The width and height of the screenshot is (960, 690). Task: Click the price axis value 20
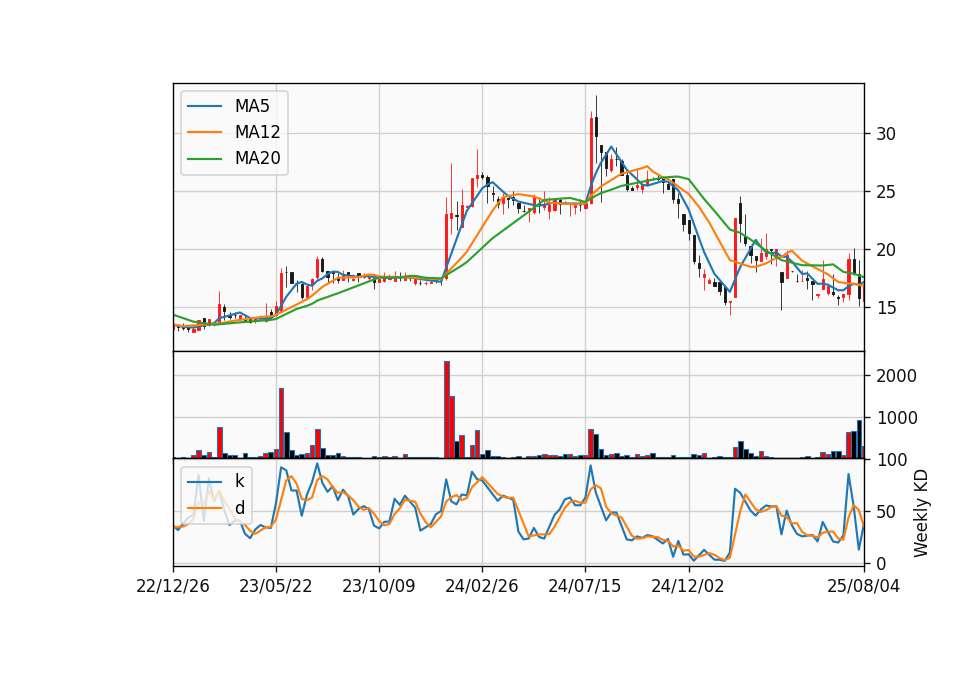886,250
